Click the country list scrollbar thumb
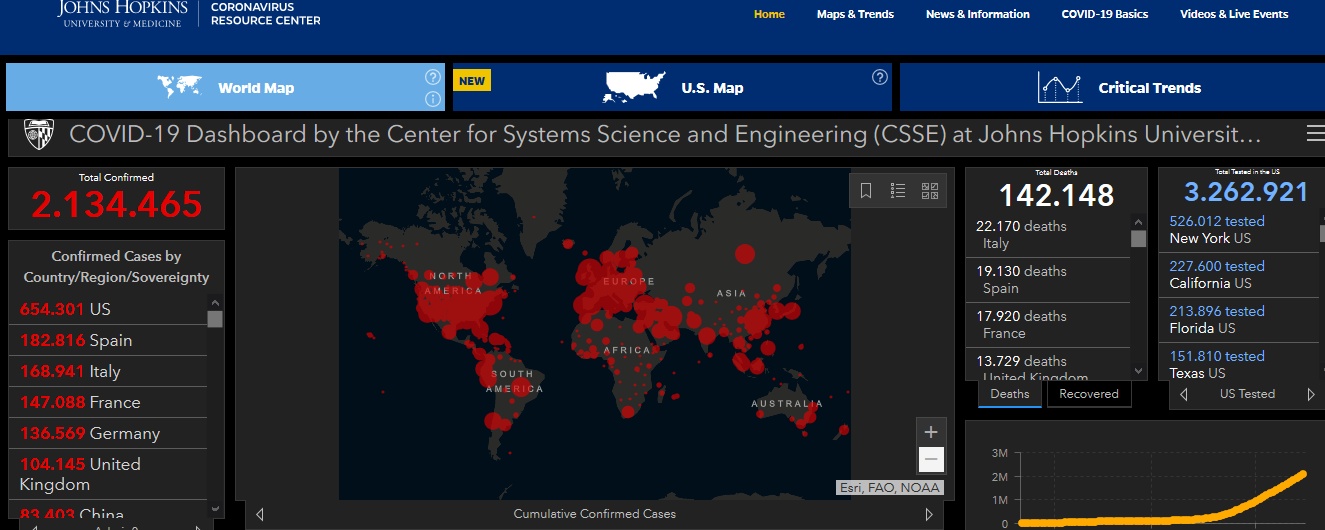 click(215, 319)
